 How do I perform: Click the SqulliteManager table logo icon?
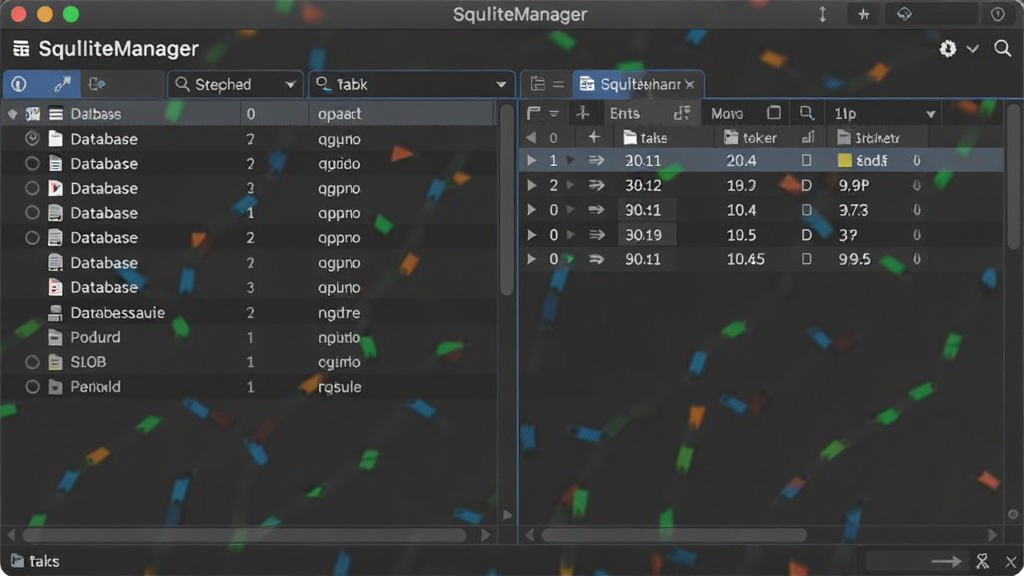click(x=21, y=48)
